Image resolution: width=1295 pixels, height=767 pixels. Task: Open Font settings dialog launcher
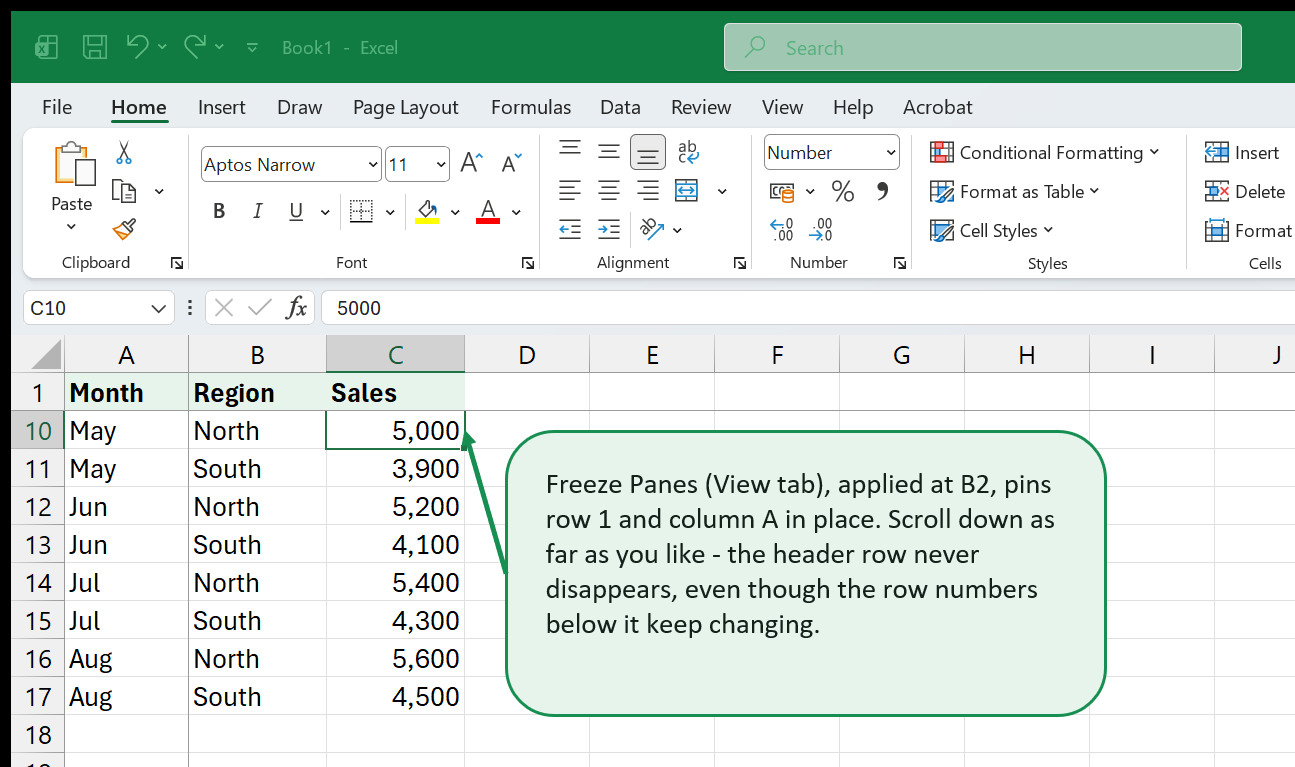coord(527,263)
